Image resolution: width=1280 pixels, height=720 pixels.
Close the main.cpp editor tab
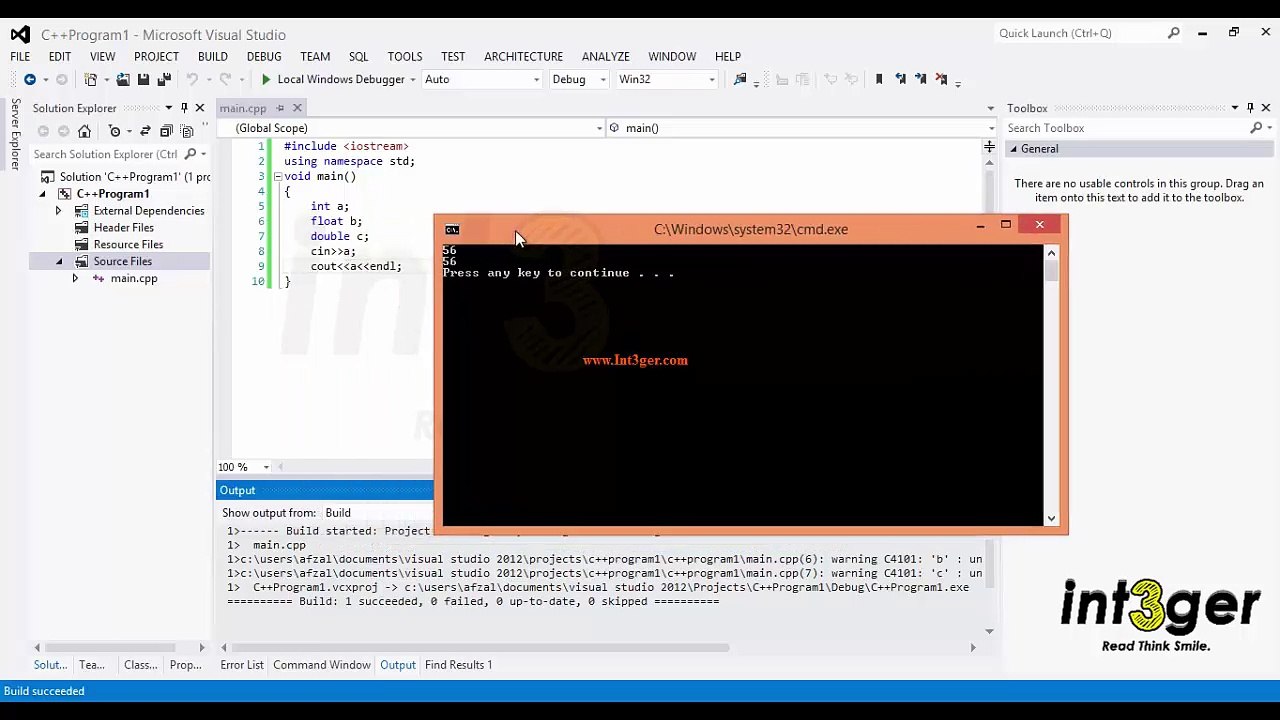pyautogui.click(x=297, y=108)
